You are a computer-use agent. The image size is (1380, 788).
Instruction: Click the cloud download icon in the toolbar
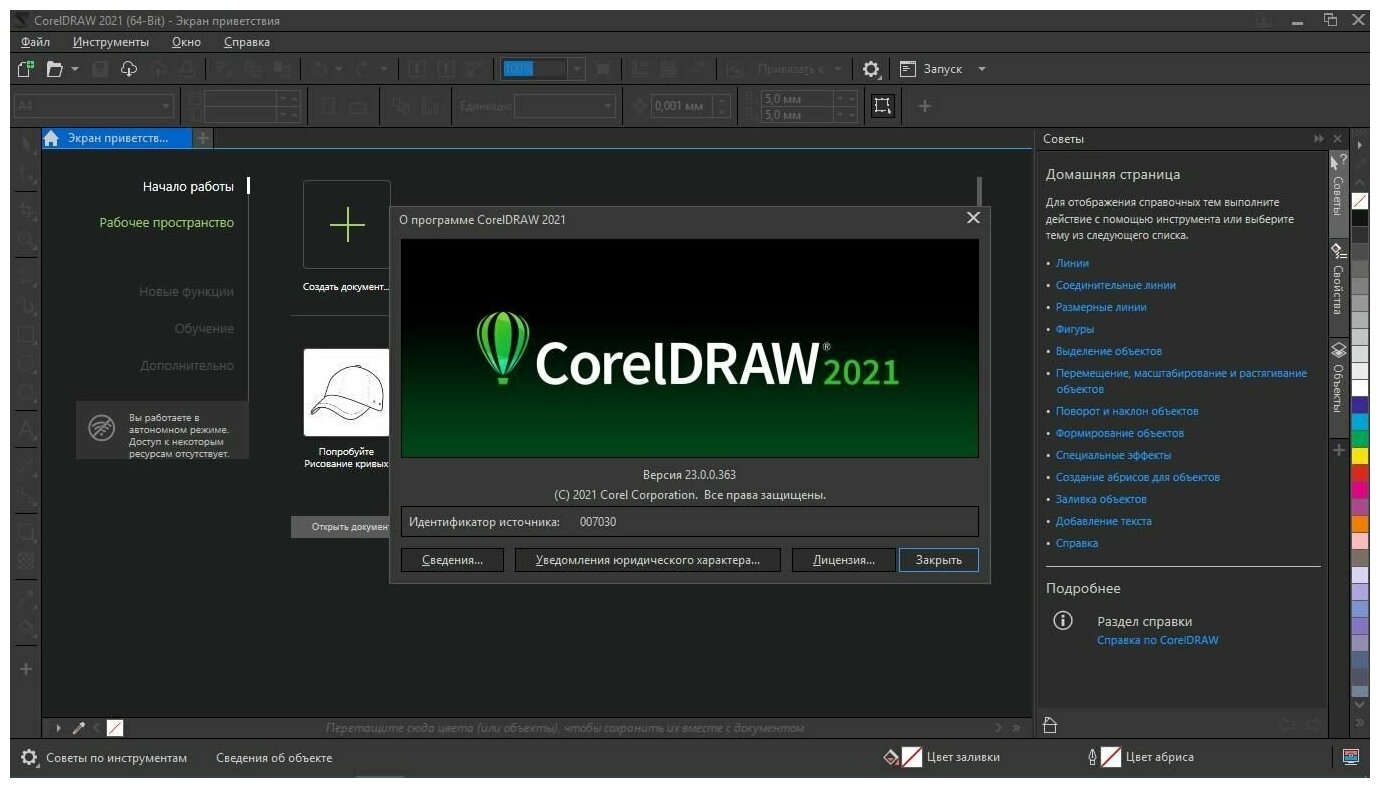click(129, 69)
